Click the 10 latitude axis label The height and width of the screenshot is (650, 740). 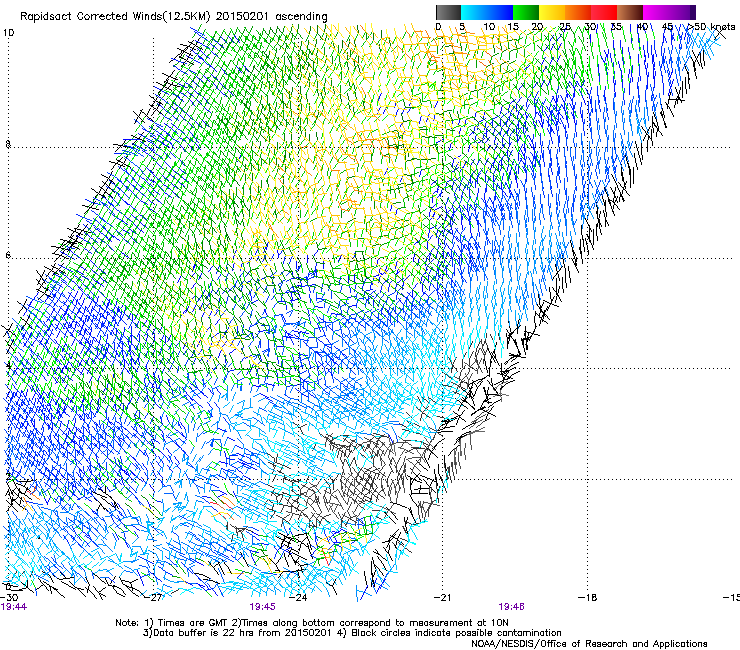(8, 33)
